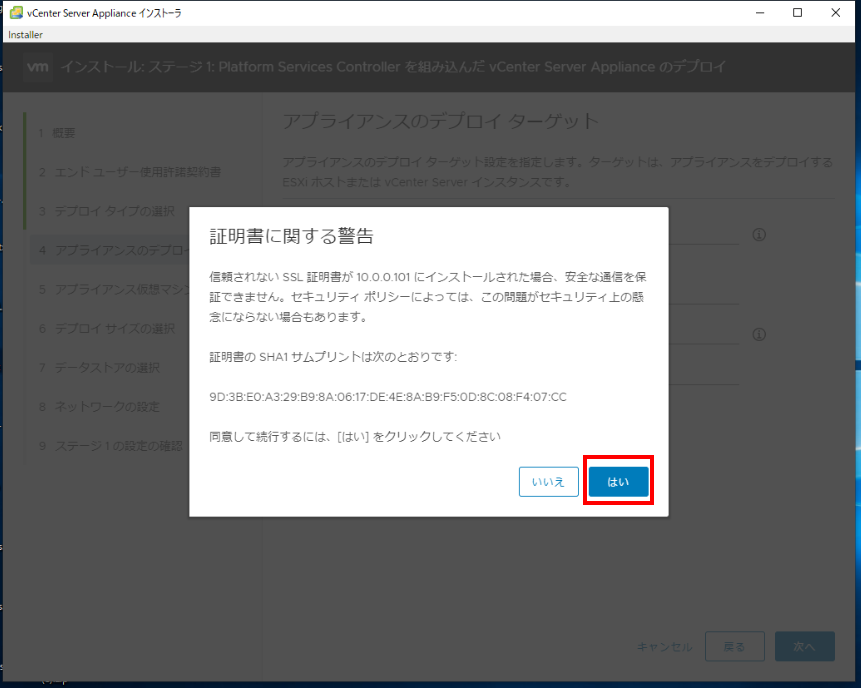Select step 1 概要 in the sidebar
Viewport: 861px width, 690px height.
57,133
